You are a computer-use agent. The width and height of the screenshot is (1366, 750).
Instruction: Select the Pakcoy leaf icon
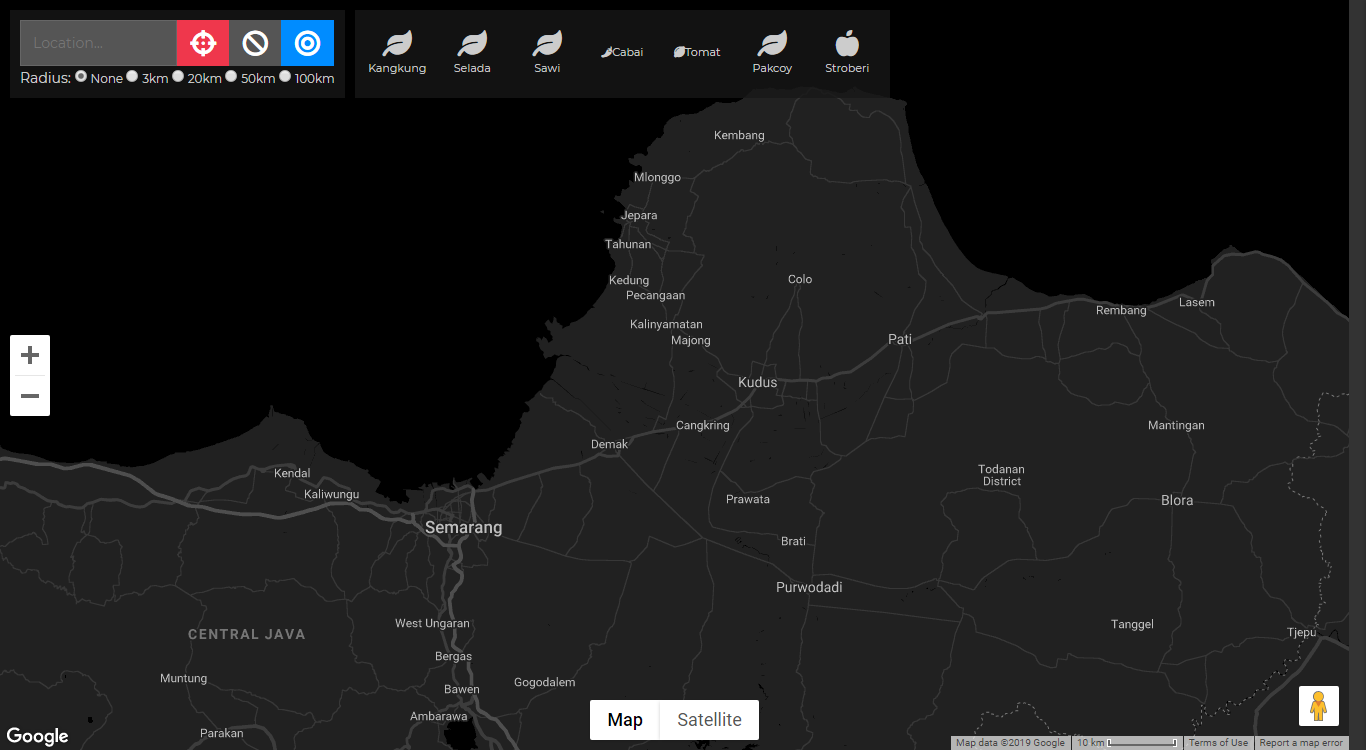coord(772,53)
